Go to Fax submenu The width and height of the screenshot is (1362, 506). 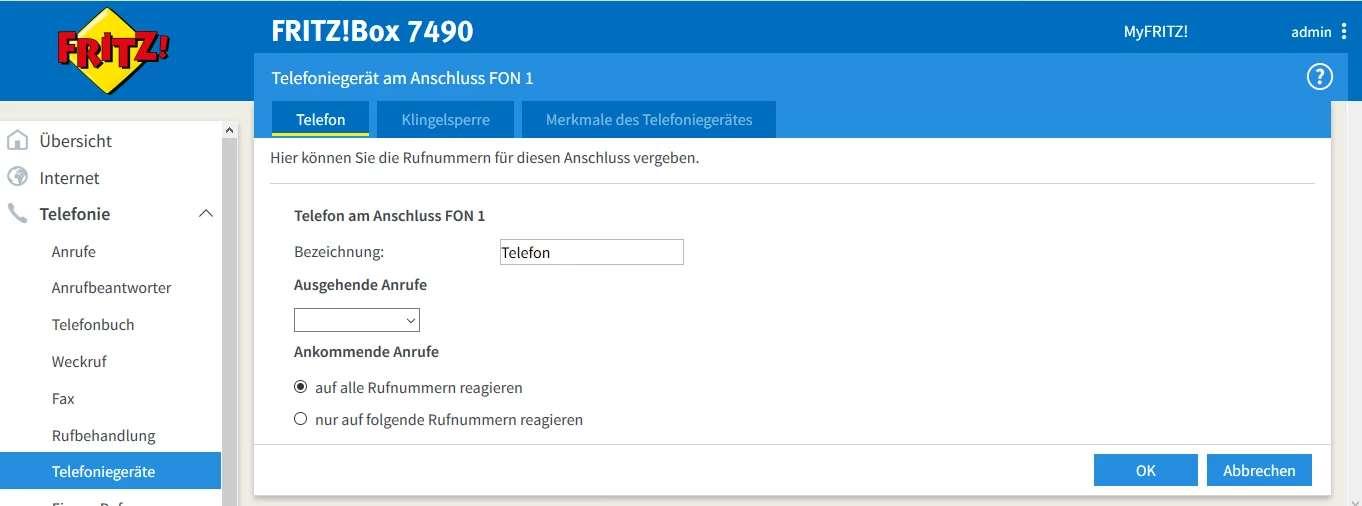(63, 399)
